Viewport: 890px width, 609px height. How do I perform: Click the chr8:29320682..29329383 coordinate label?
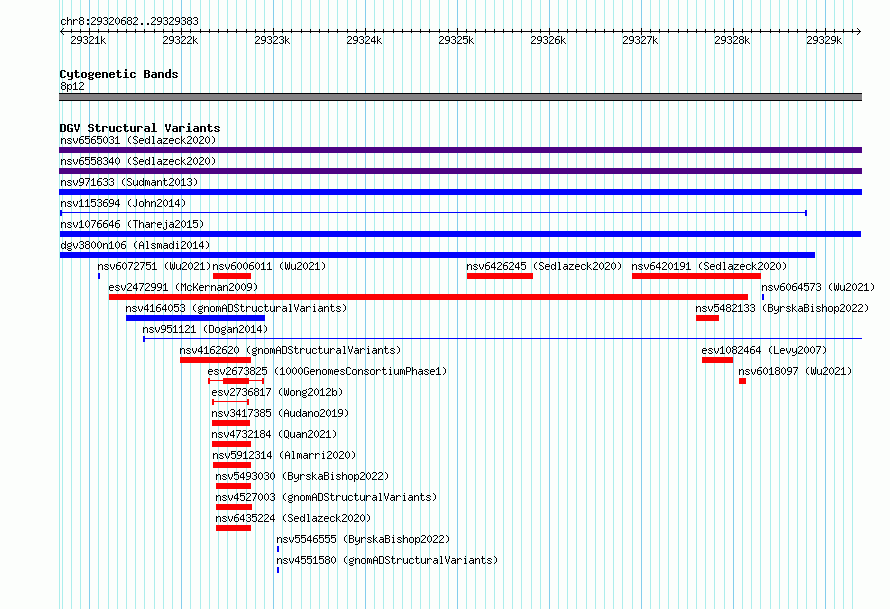129,22
